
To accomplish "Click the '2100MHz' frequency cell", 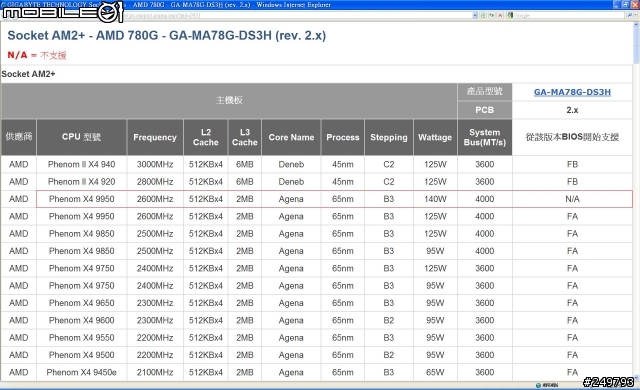I will click(155, 372).
